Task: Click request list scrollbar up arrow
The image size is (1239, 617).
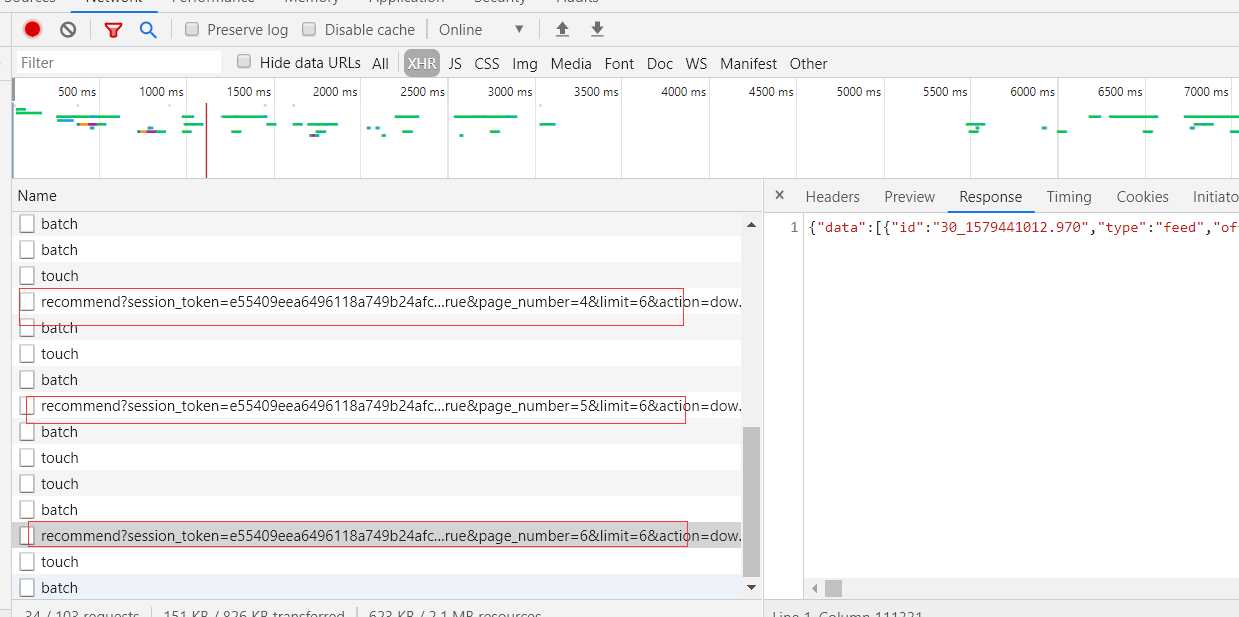Action: tap(752, 225)
